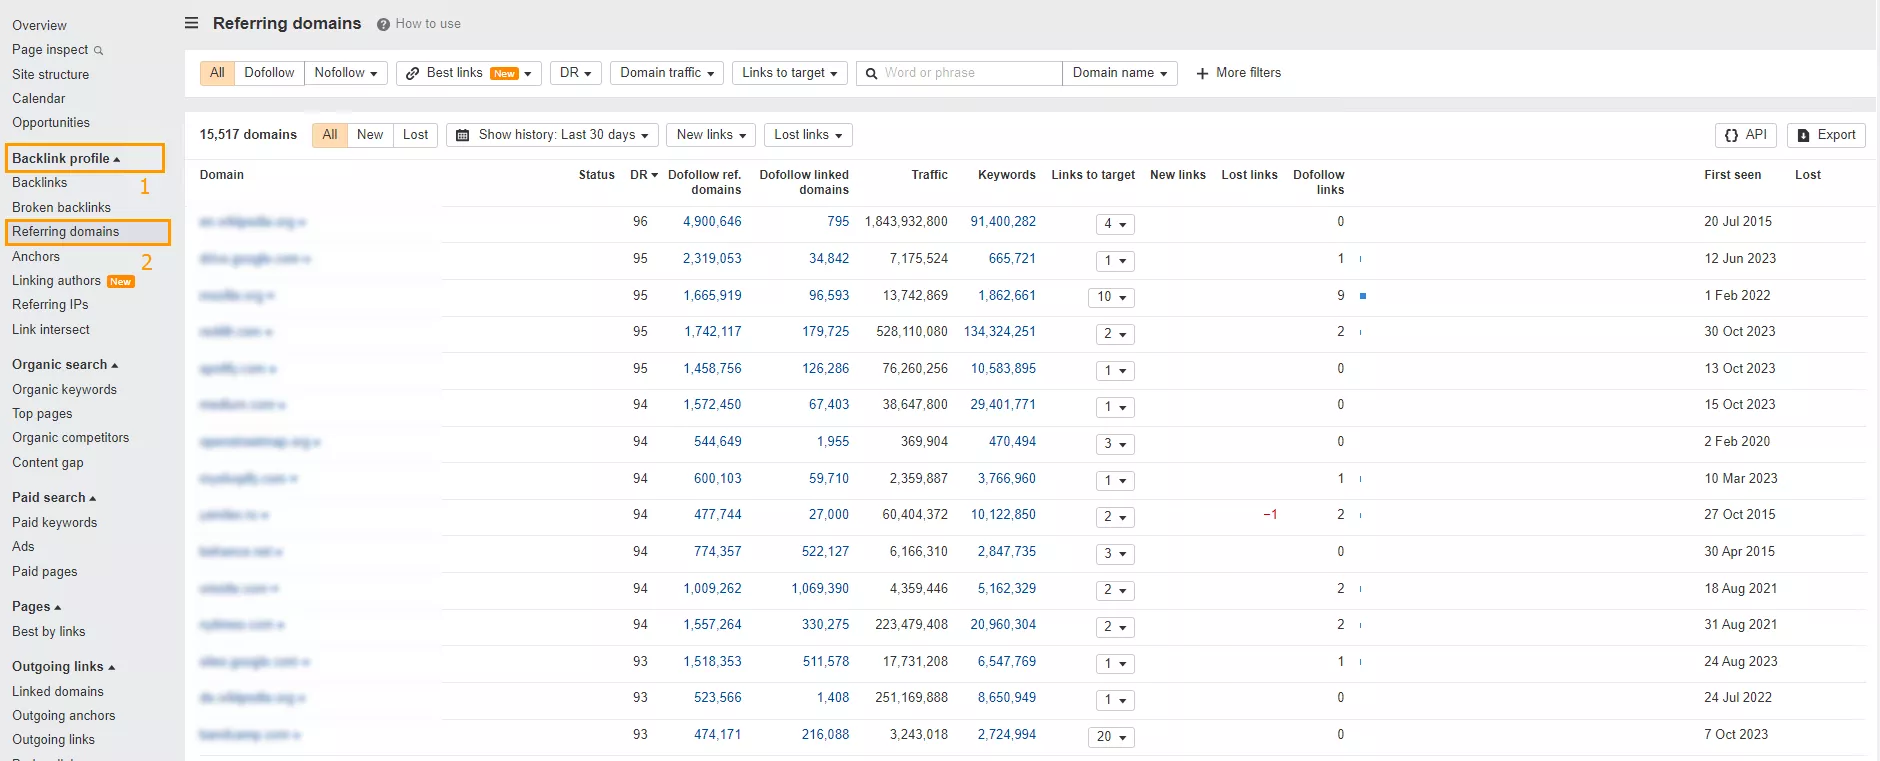Open Linking authors in sidebar
This screenshot has height=761, width=1880.
coord(56,281)
